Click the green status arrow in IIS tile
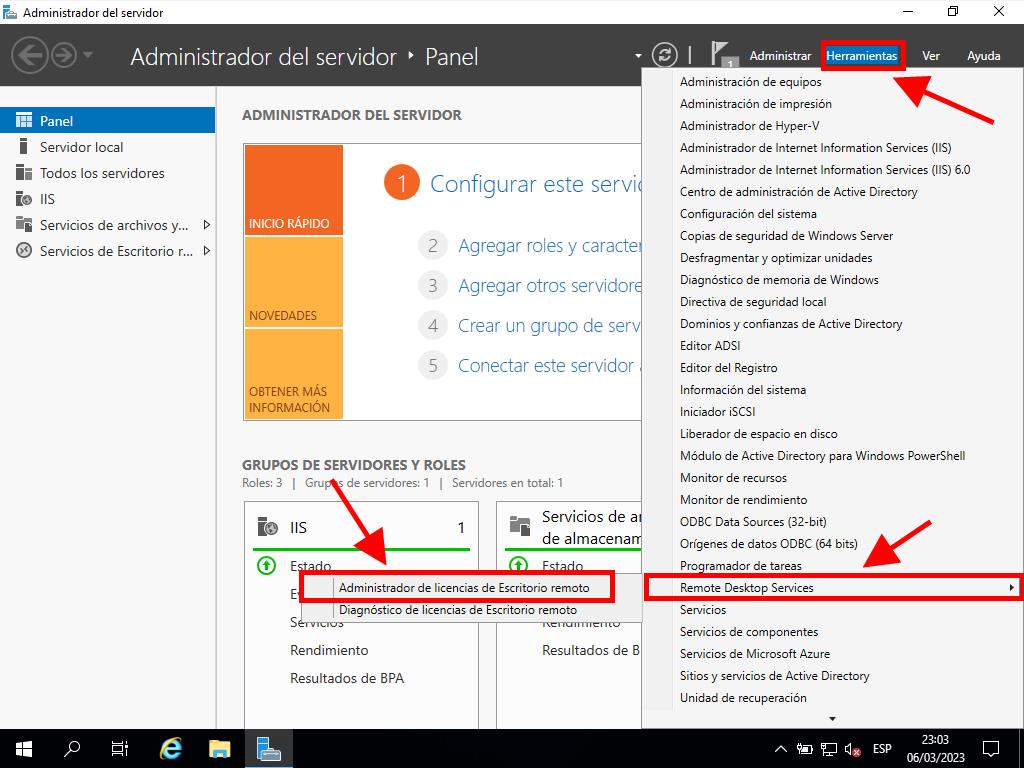The width and height of the screenshot is (1024, 768). tap(266, 566)
